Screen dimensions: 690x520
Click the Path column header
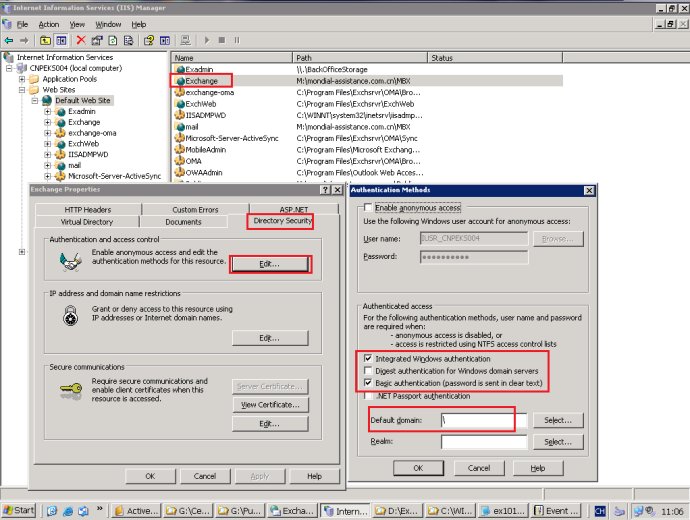click(360, 58)
